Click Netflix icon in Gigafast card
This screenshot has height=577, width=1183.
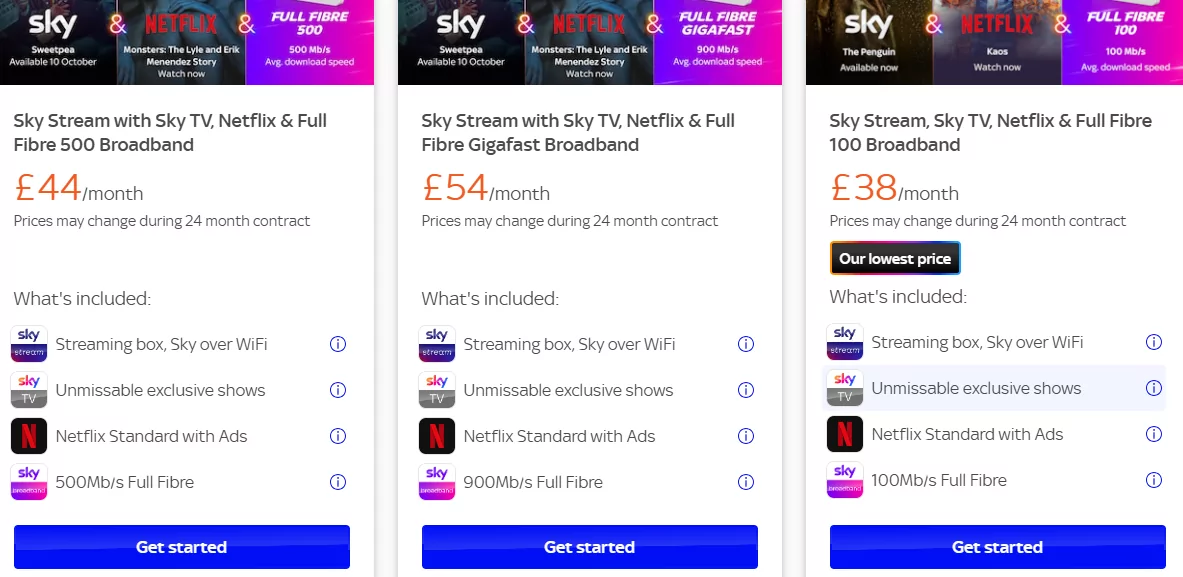pyautogui.click(x=437, y=436)
